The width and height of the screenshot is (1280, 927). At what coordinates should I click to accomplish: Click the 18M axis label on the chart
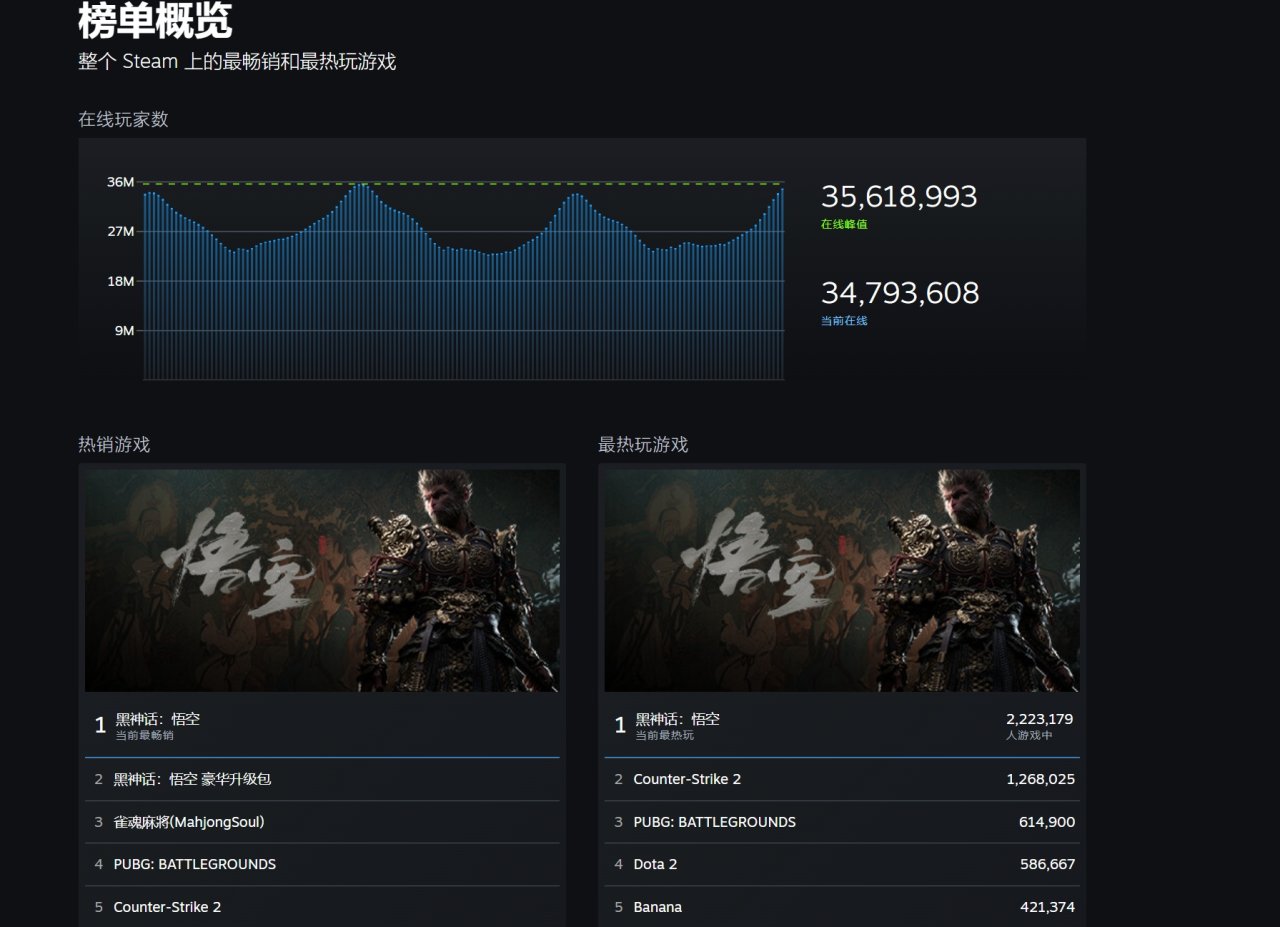tap(120, 281)
